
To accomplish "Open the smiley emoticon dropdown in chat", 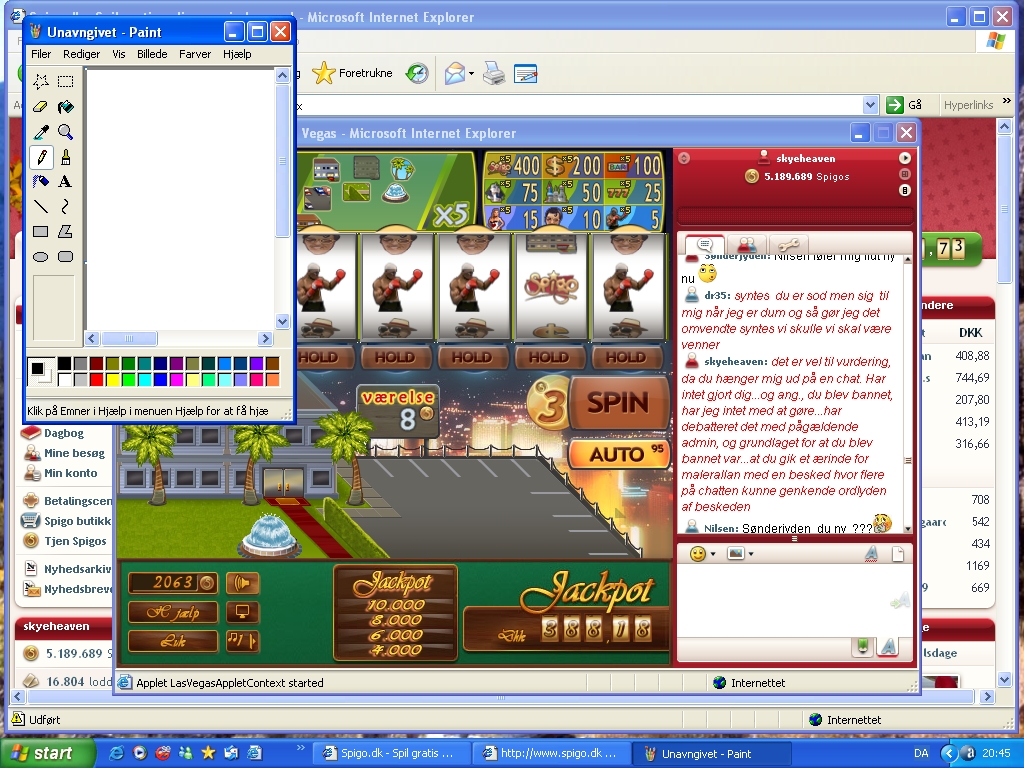I will pyautogui.click(x=703, y=554).
